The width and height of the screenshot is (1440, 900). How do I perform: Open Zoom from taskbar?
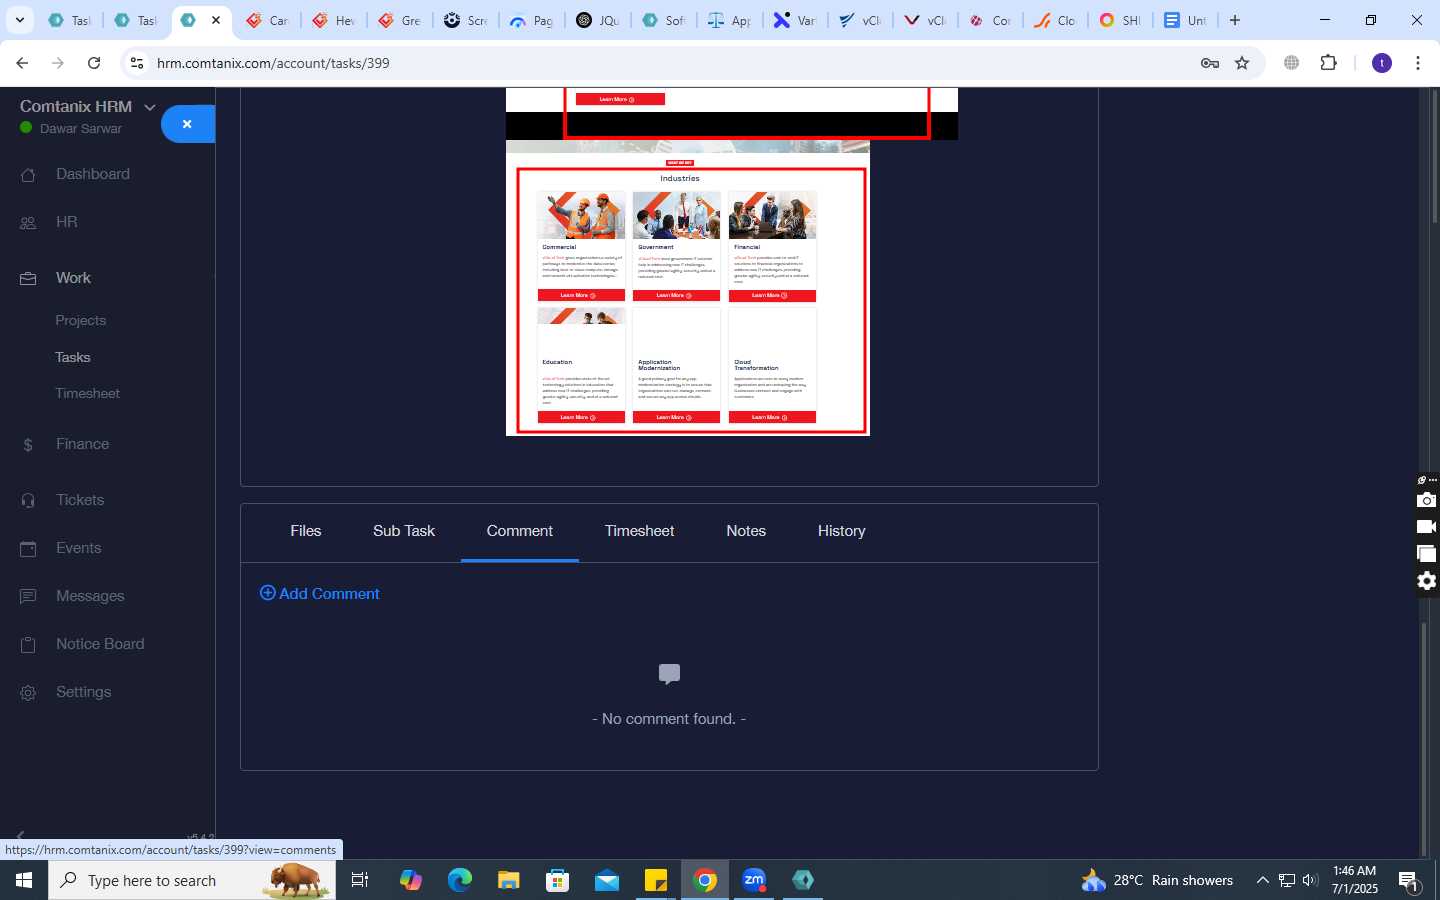point(754,880)
